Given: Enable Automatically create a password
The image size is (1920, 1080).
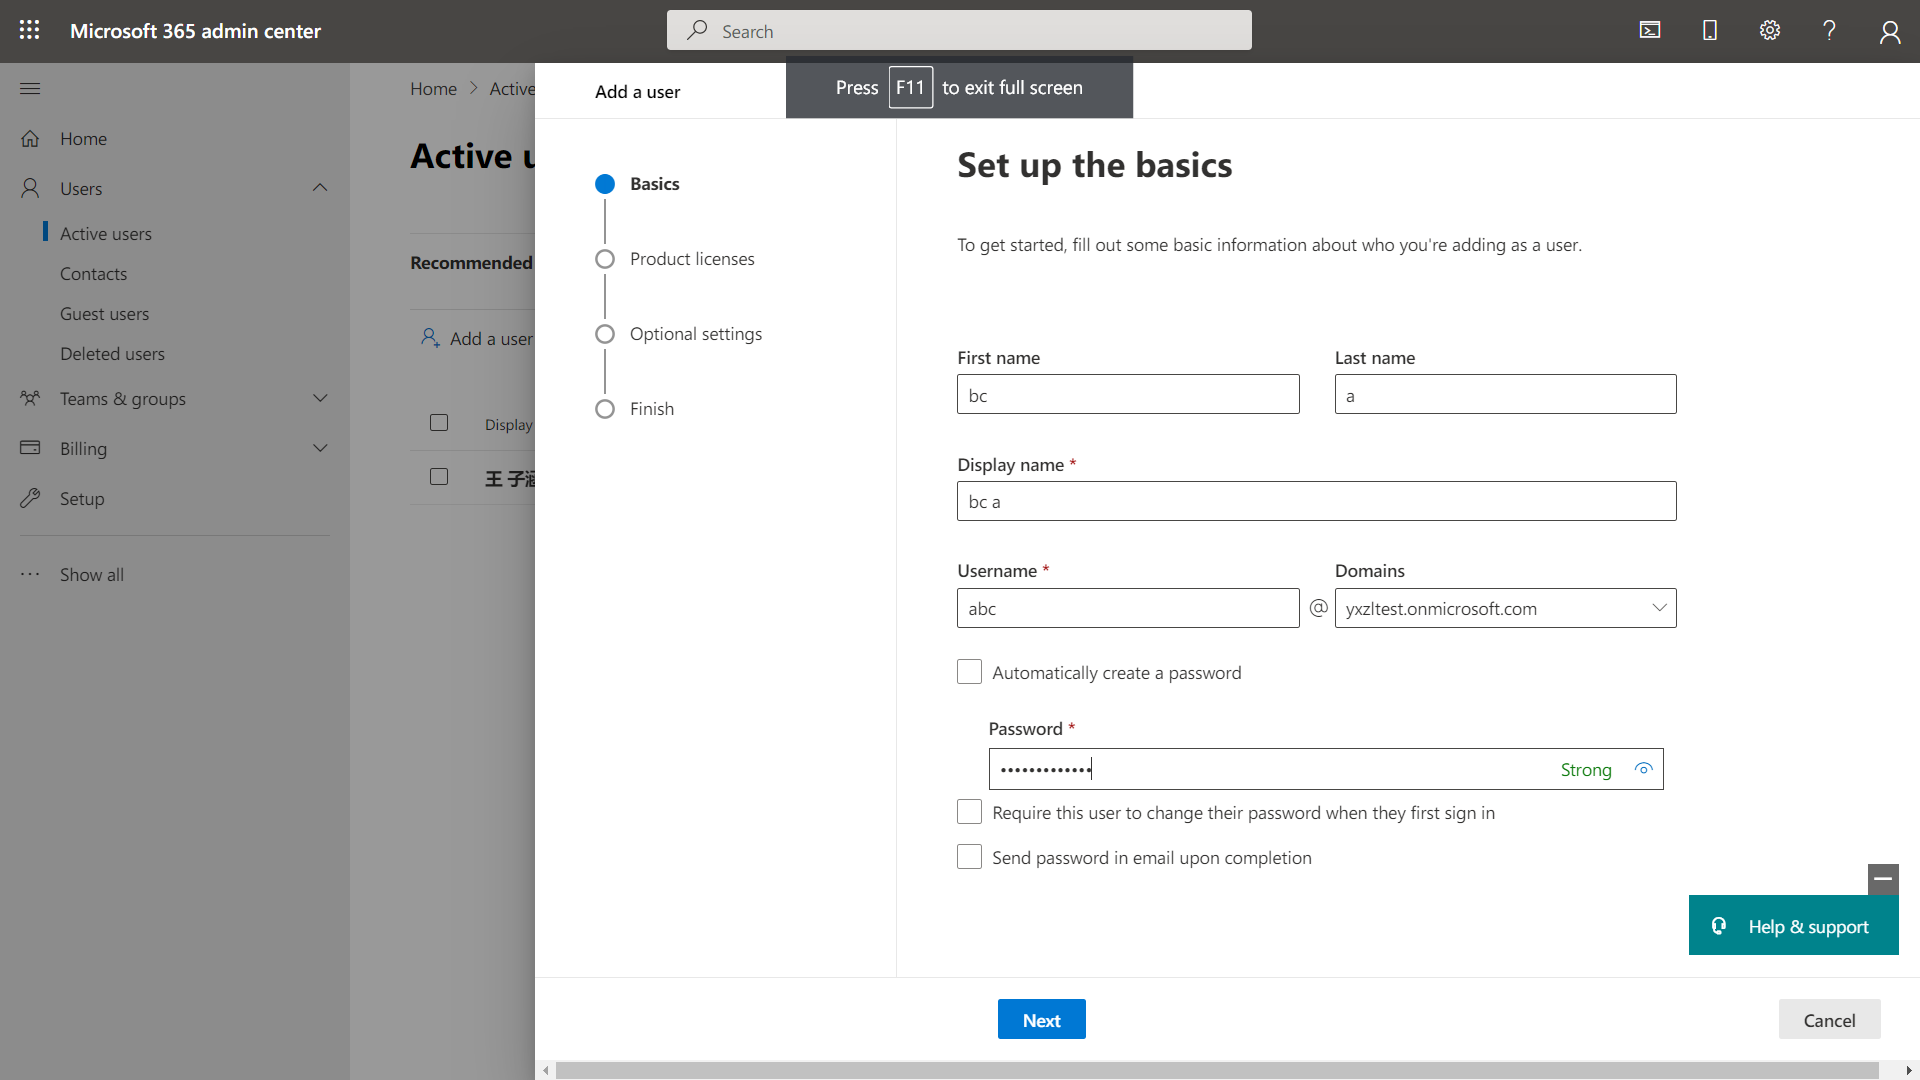Looking at the screenshot, I should 969,672.
